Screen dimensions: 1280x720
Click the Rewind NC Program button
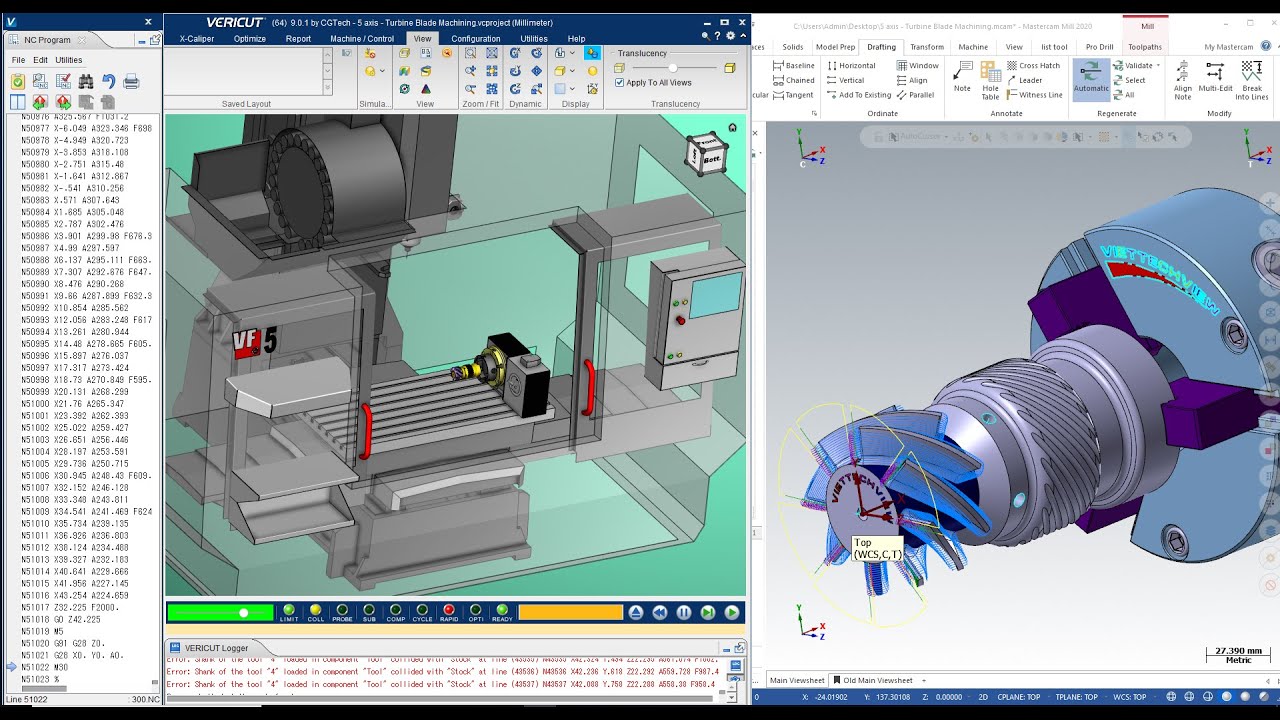660,612
